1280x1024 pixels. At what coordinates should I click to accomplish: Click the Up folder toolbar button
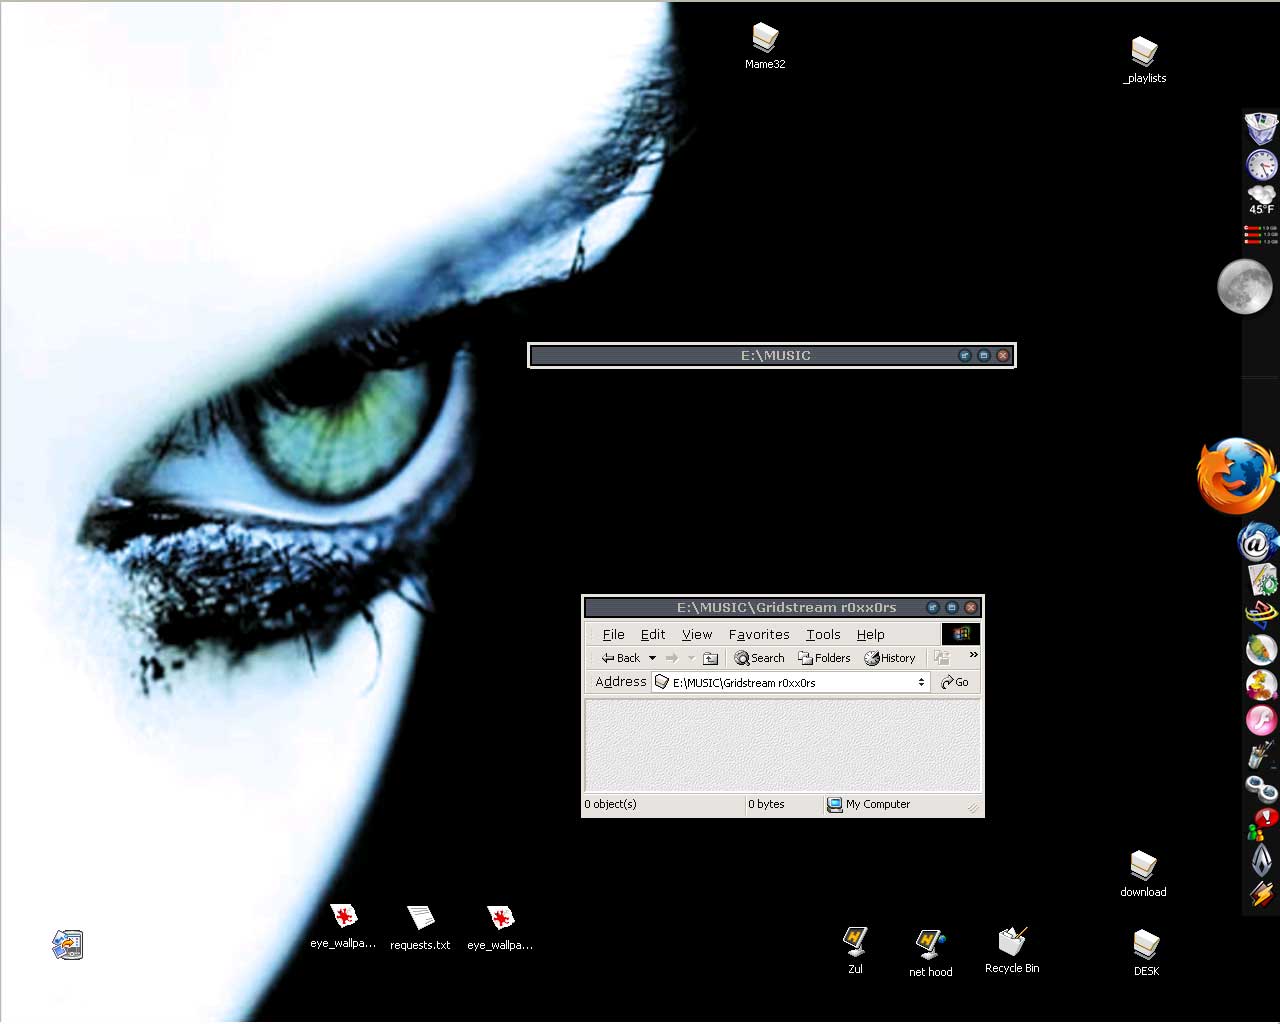pos(710,658)
